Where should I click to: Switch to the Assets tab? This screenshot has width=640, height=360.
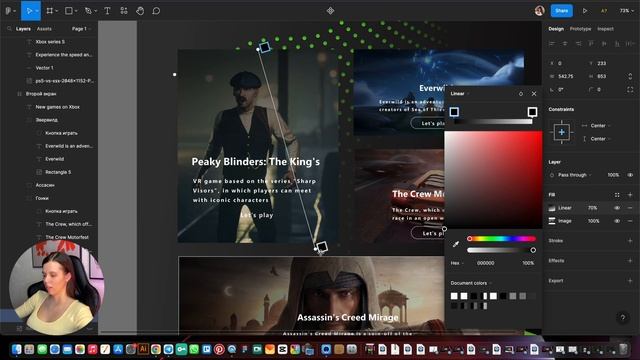pos(44,29)
